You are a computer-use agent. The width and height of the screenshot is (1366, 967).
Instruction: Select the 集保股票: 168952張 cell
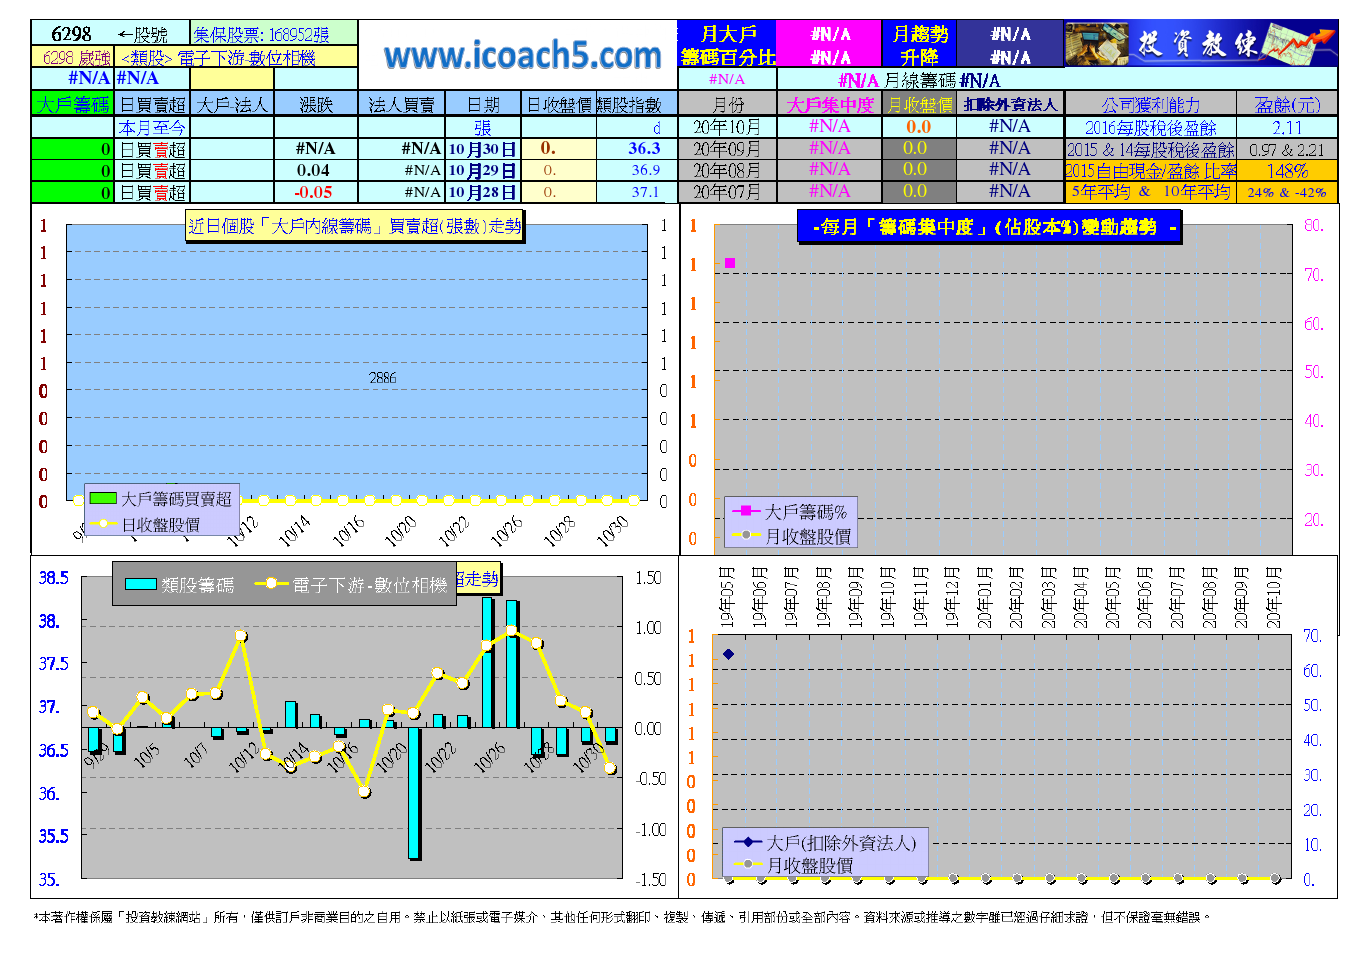pyautogui.click(x=274, y=34)
